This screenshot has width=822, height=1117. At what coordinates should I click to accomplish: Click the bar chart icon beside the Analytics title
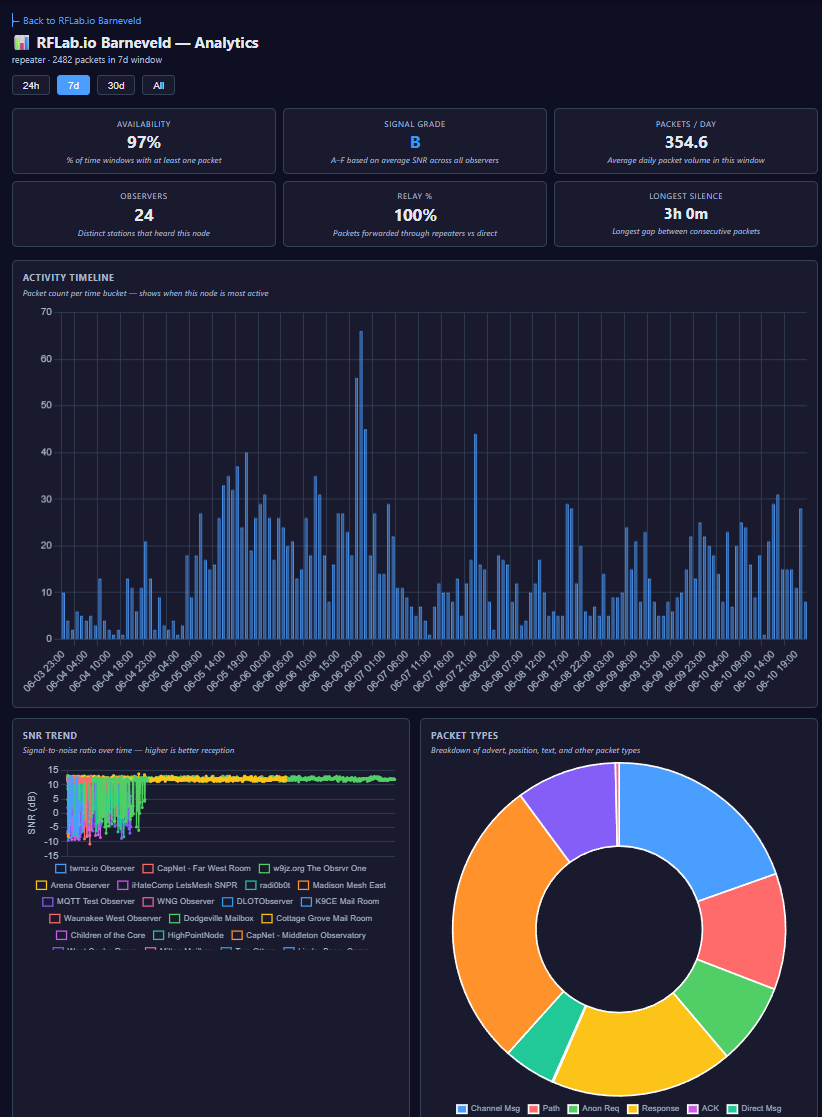[x=21, y=43]
